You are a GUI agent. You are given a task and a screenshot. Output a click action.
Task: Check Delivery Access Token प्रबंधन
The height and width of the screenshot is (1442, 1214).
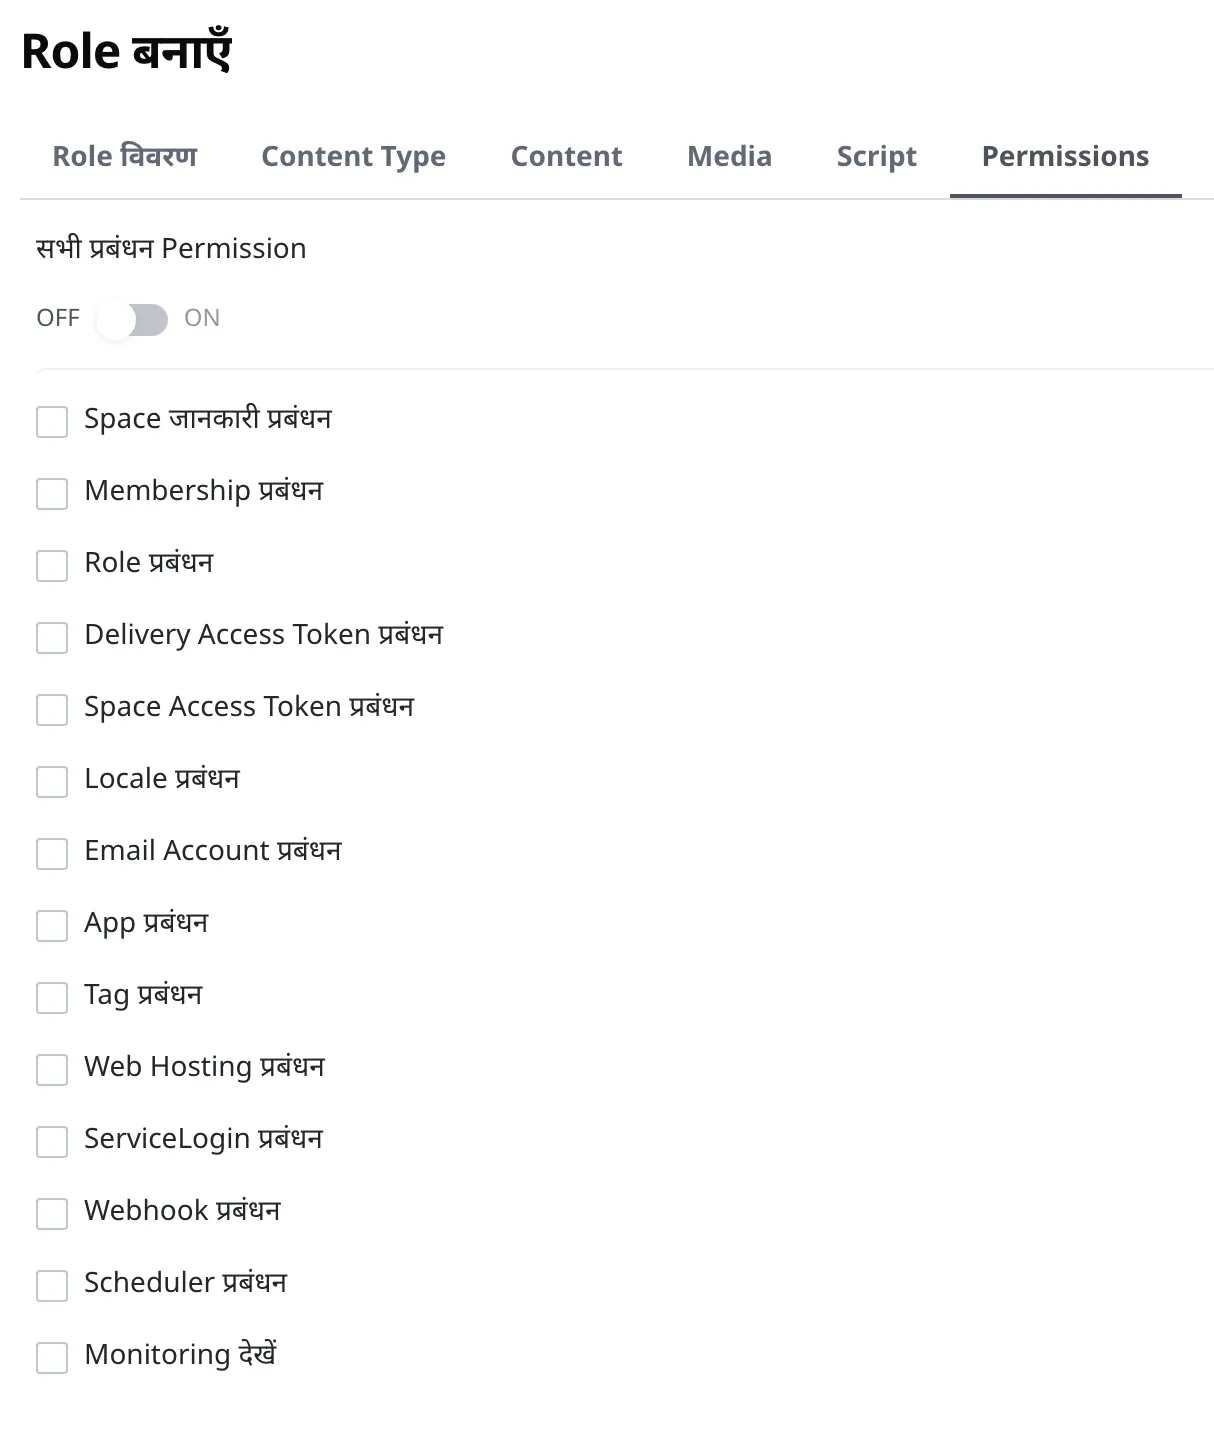point(52,637)
